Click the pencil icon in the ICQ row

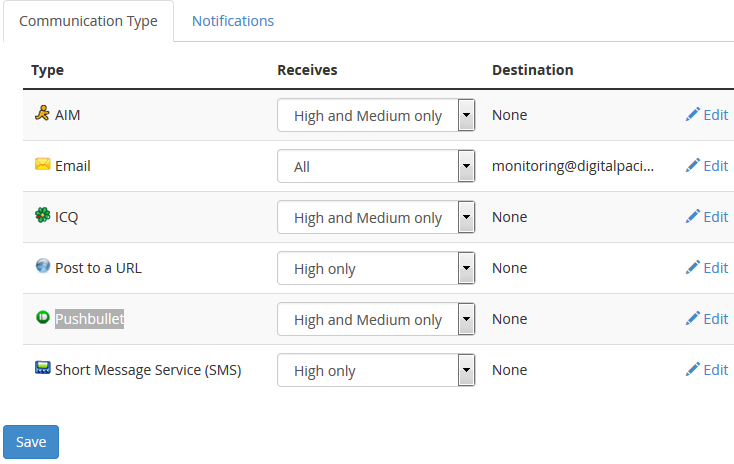tap(693, 216)
